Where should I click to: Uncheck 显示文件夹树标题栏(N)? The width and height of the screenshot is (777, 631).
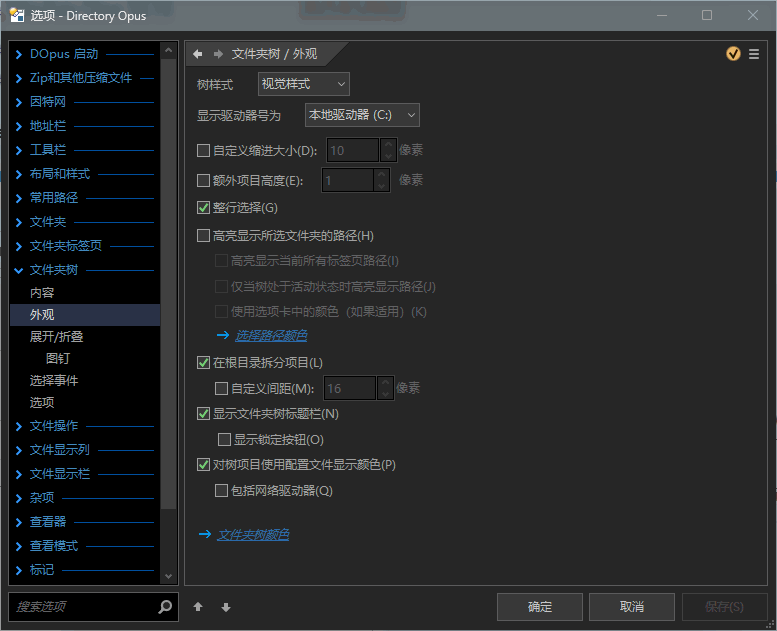(x=203, y=413)
